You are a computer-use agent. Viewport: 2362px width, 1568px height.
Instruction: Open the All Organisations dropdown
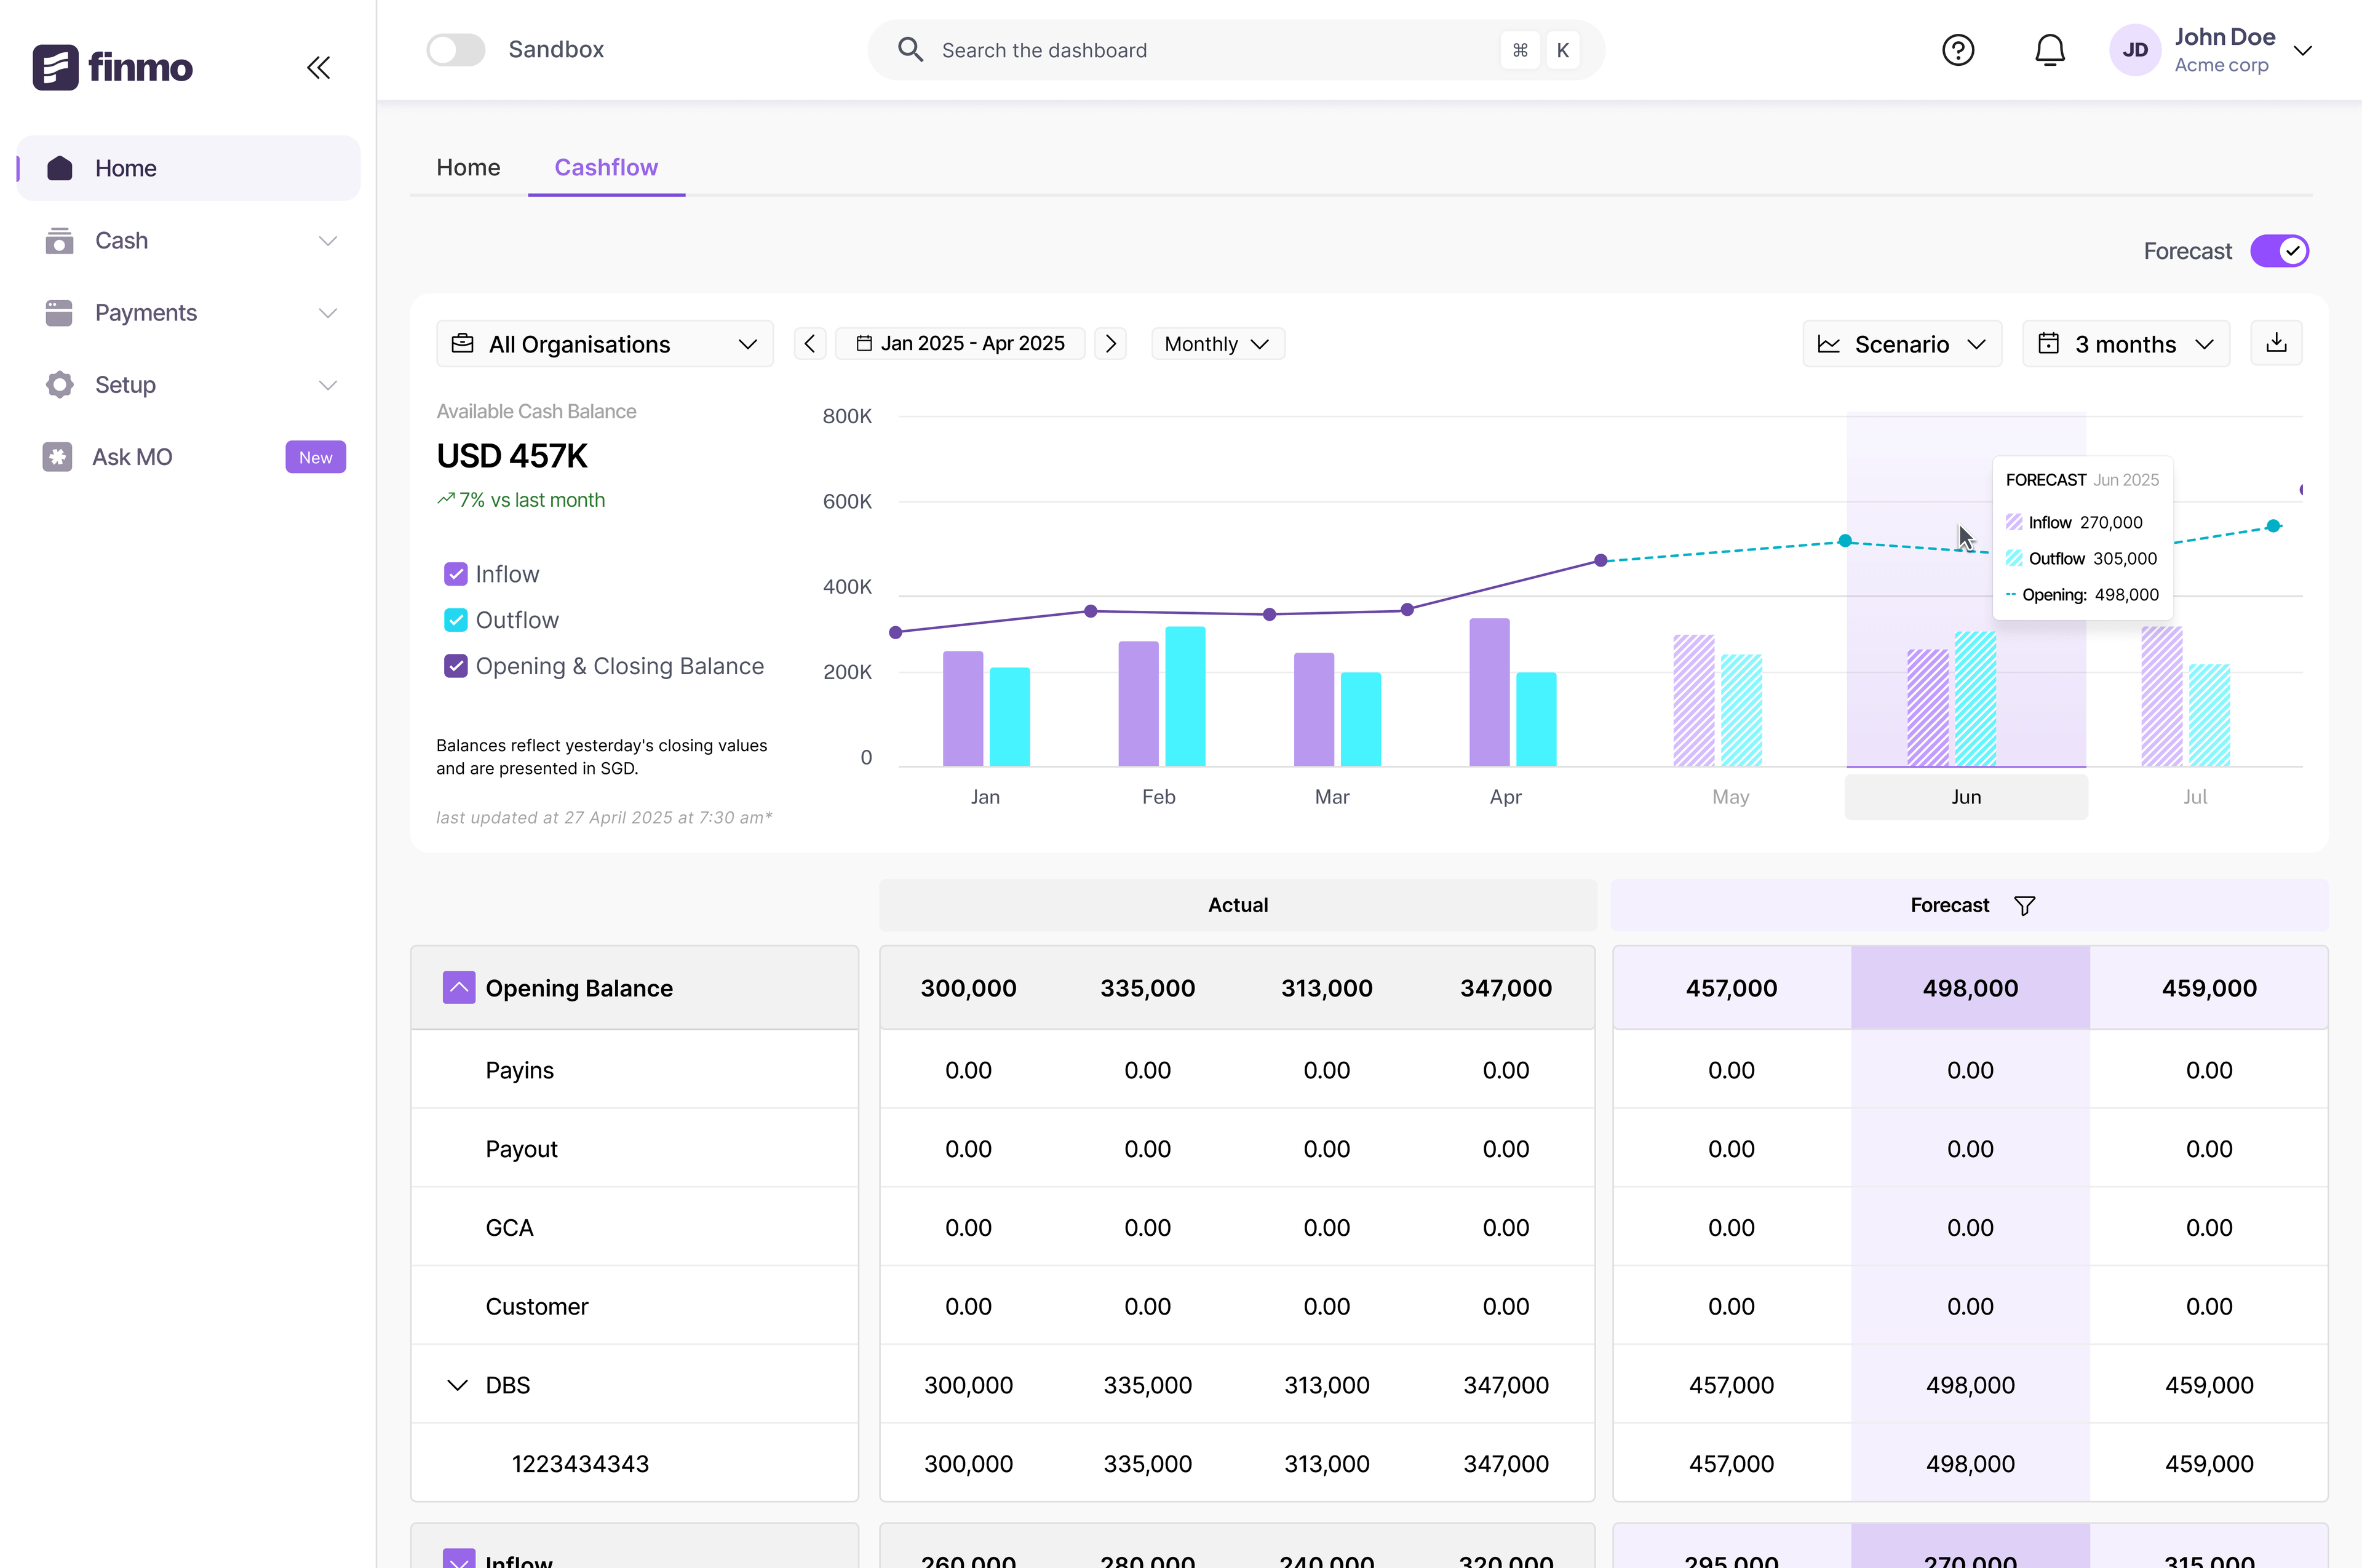[x=604, y=344]
